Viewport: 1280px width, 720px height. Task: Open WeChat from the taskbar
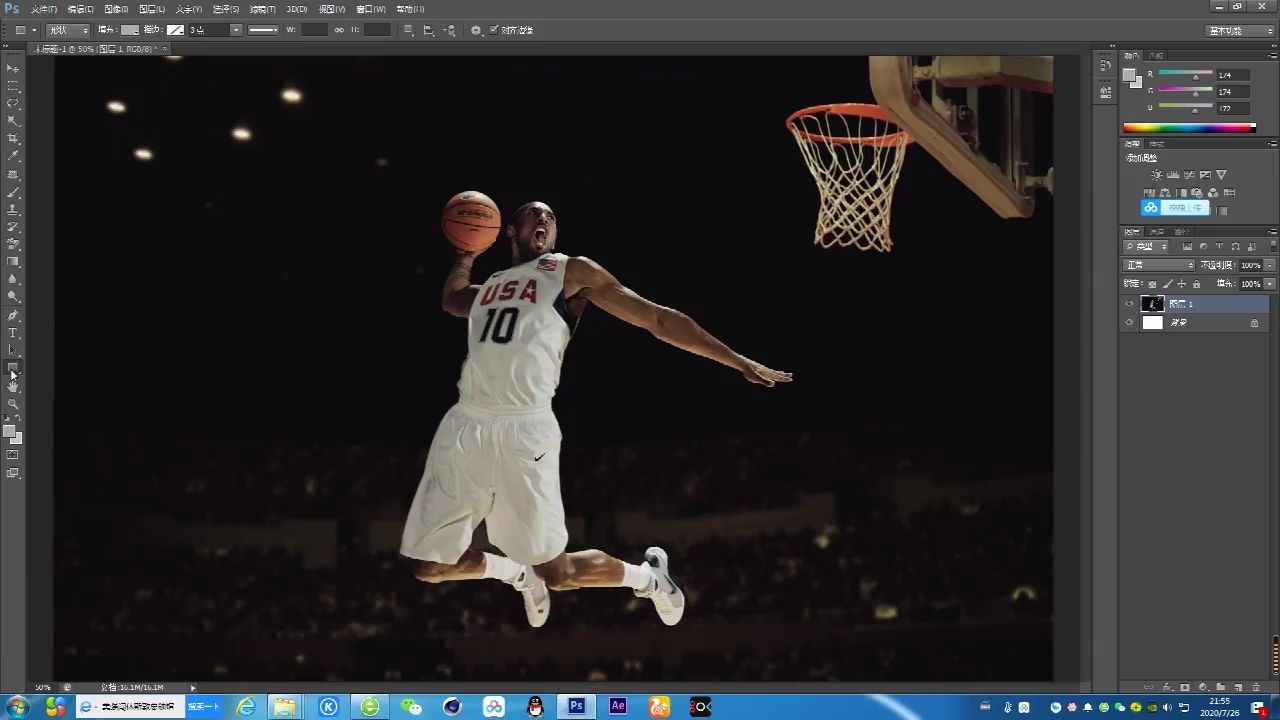pyautogui.click(x=412, y=706)
